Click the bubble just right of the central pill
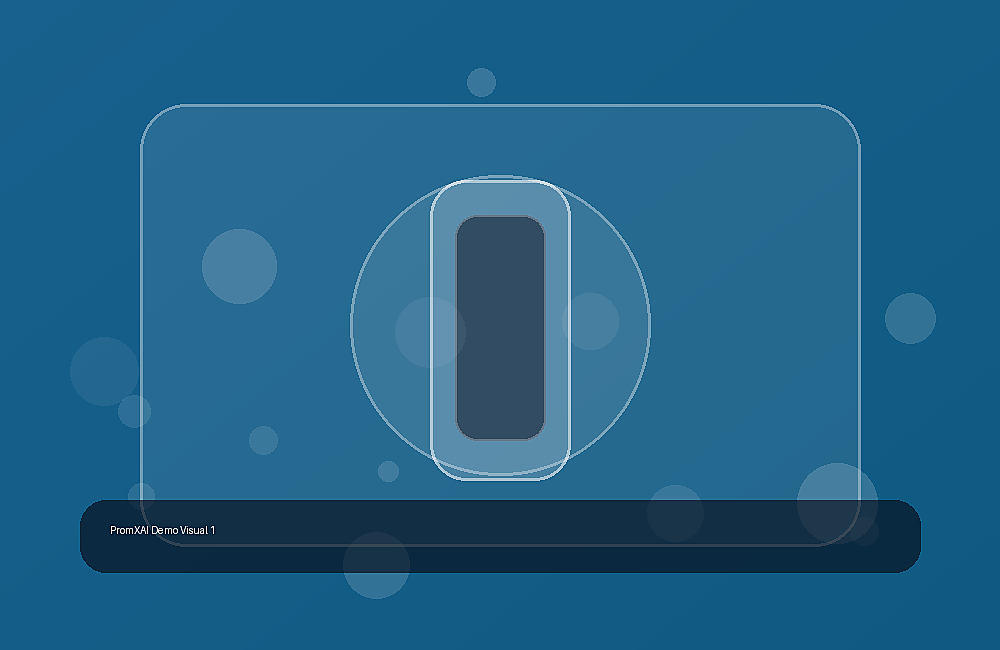The height and width of the screenshot is (650, 1000). pos(591,321)
